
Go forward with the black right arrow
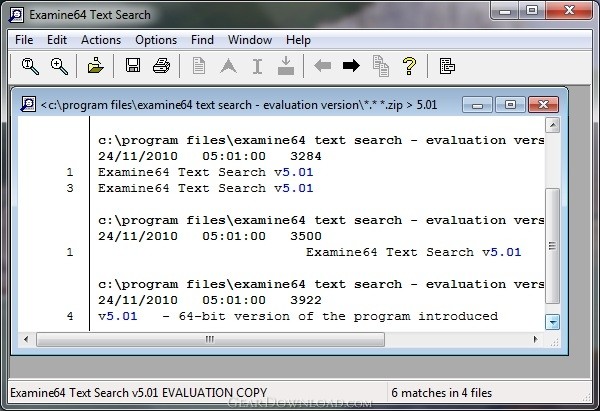(351, 66)
